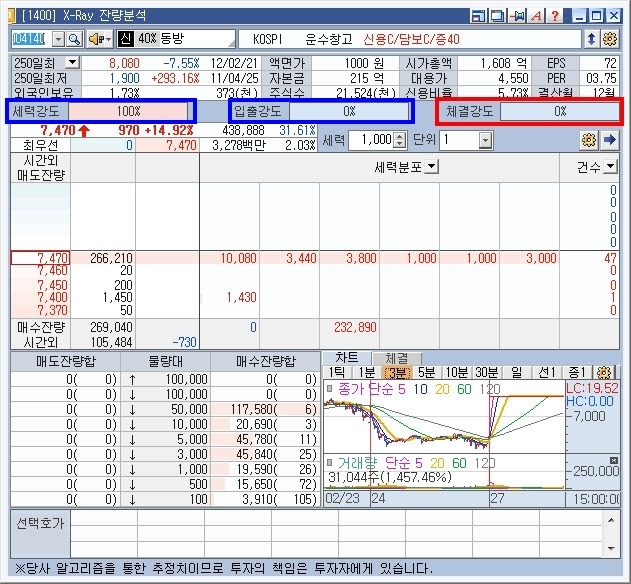
Task: Click the 체결강도 0% gauge bar
Action: click(560, 111)
